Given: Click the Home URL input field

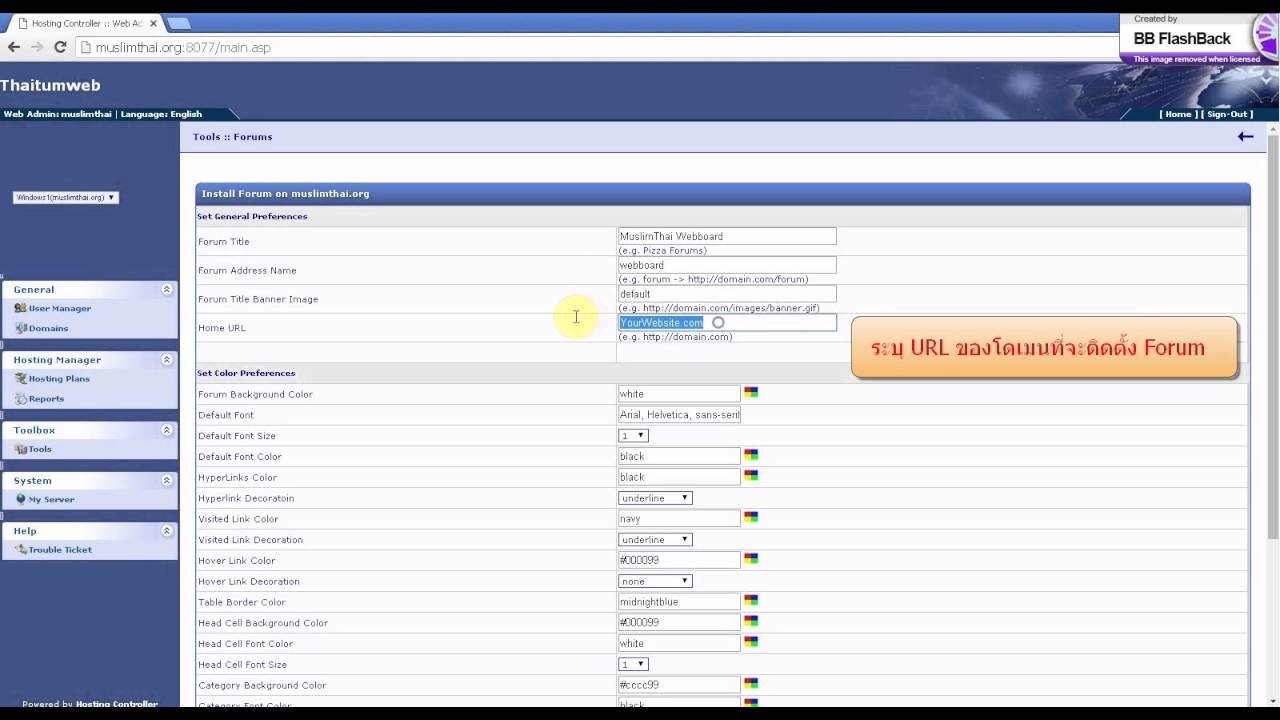Looking at the screenshot, I should pyautogui.click(x=727, y=323).
